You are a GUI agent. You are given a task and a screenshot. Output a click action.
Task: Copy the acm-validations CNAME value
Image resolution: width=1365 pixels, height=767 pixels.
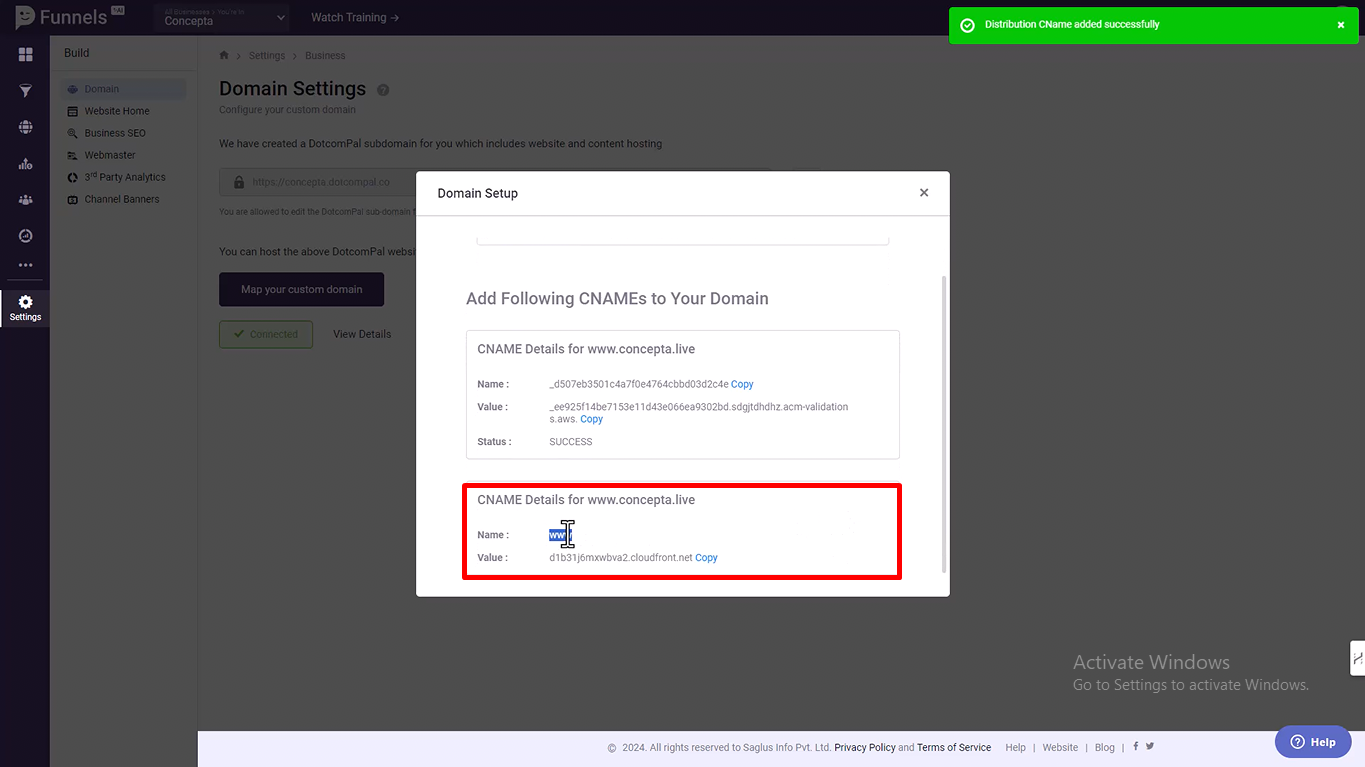click(591, 419)
